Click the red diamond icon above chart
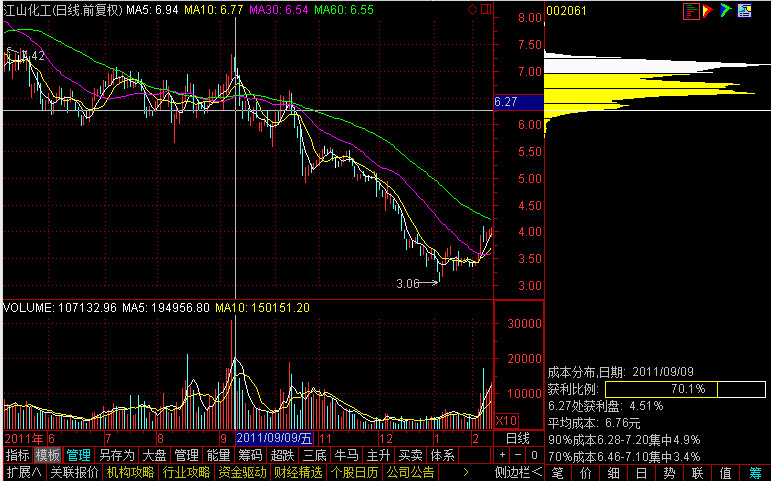 pyautogui.click(x=472, y=10)
